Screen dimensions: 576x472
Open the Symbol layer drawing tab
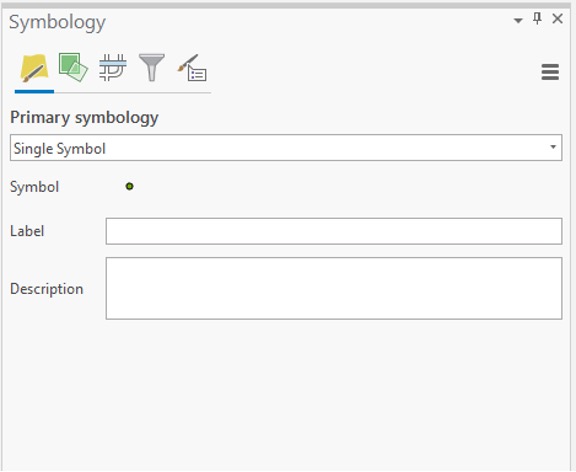pos(113,68)
